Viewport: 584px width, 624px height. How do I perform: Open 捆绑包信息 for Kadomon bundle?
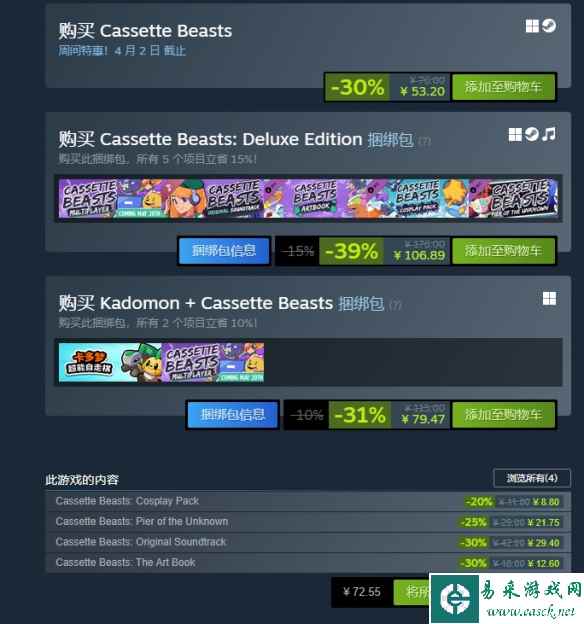pos(232,415)
